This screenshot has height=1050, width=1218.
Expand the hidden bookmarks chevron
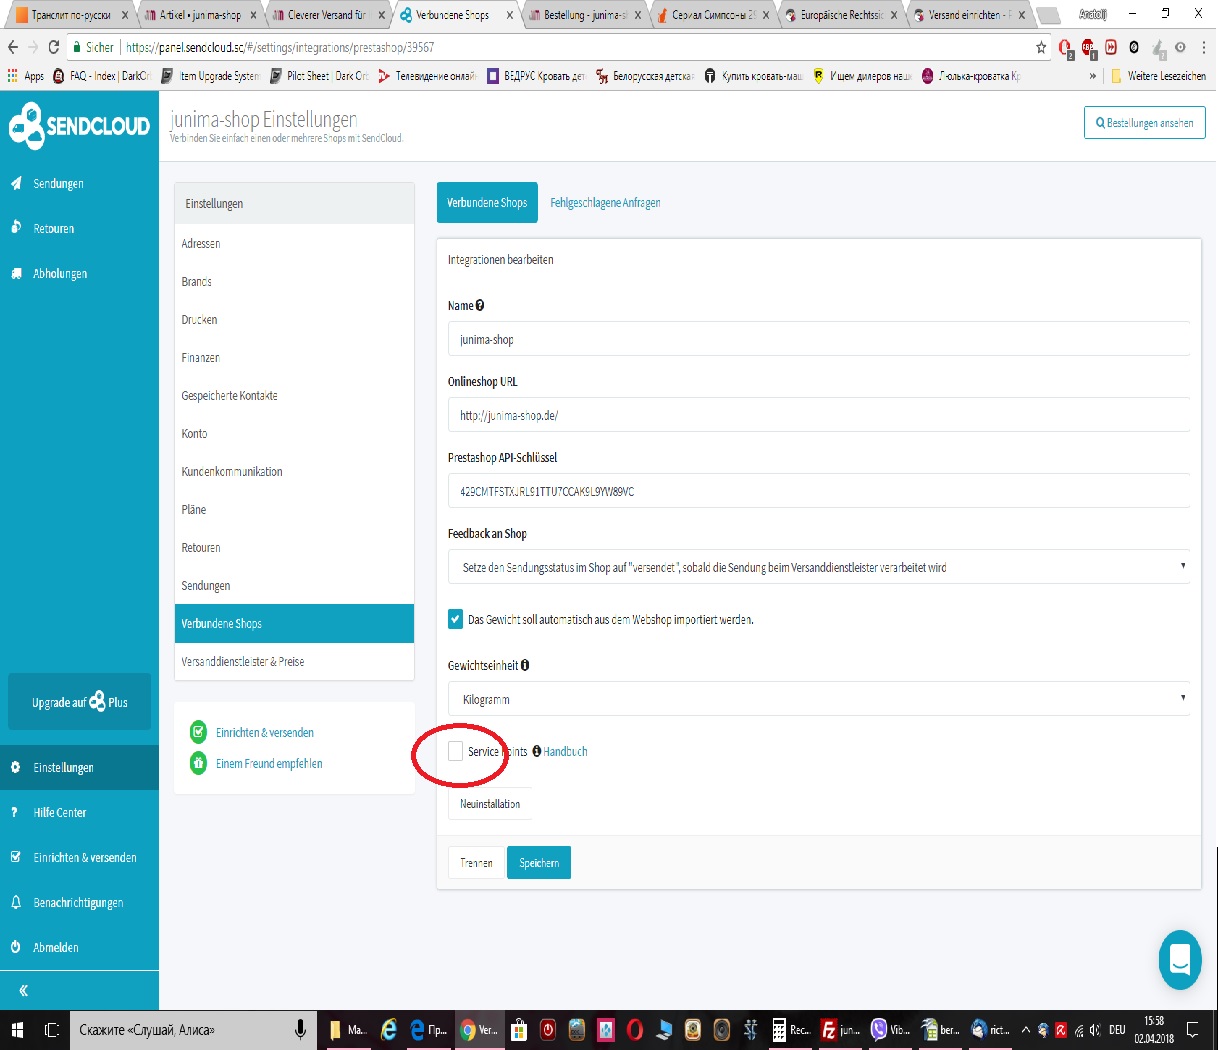point(1092,76)
